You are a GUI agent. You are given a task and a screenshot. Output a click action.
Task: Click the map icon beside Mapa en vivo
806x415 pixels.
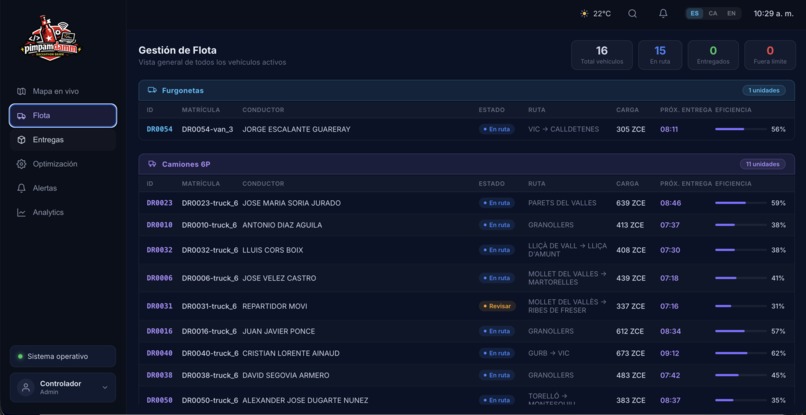21,91
